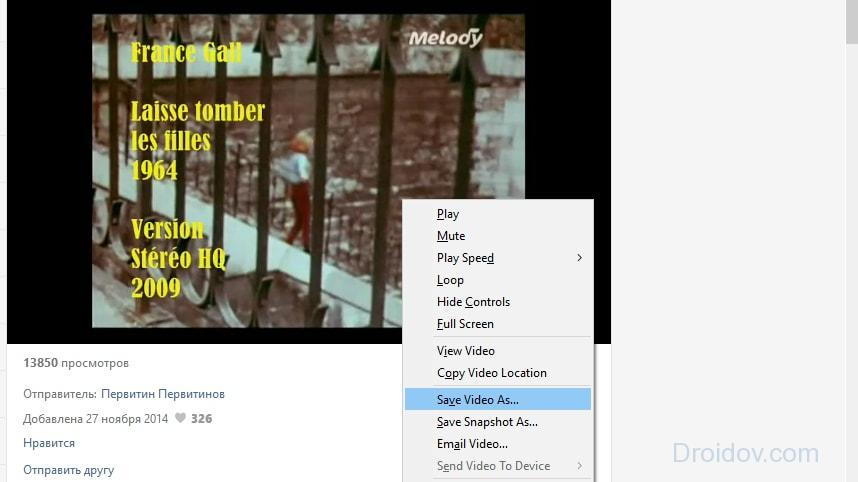
Task: Choose Save Video As... option
Action: click(x=478, y=400)
